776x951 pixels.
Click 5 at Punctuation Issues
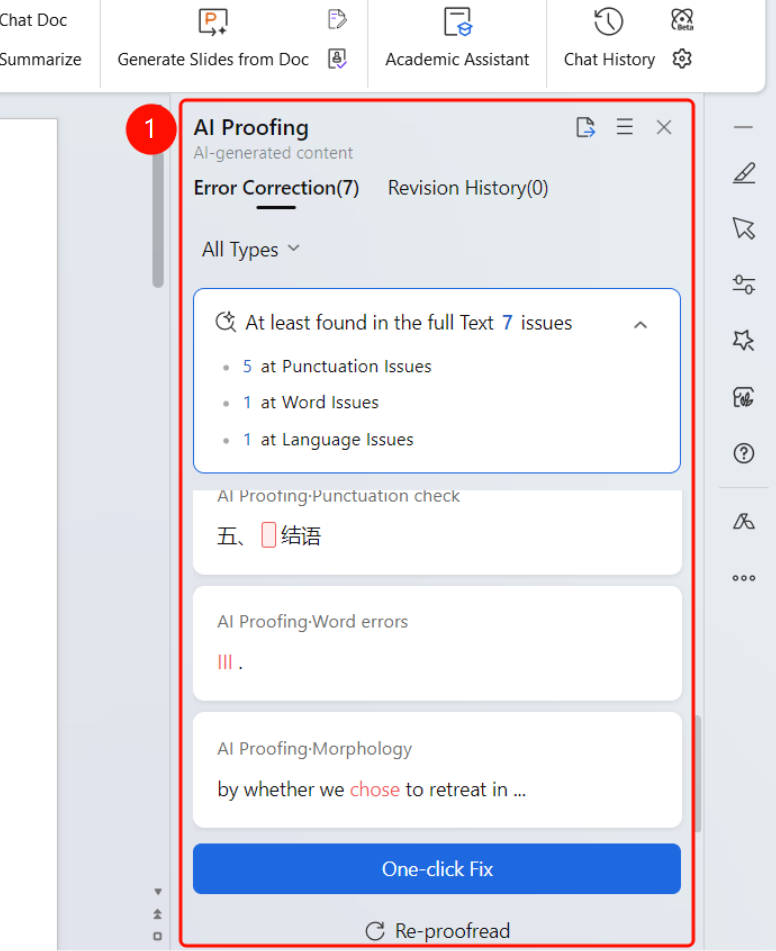[337, 366]
